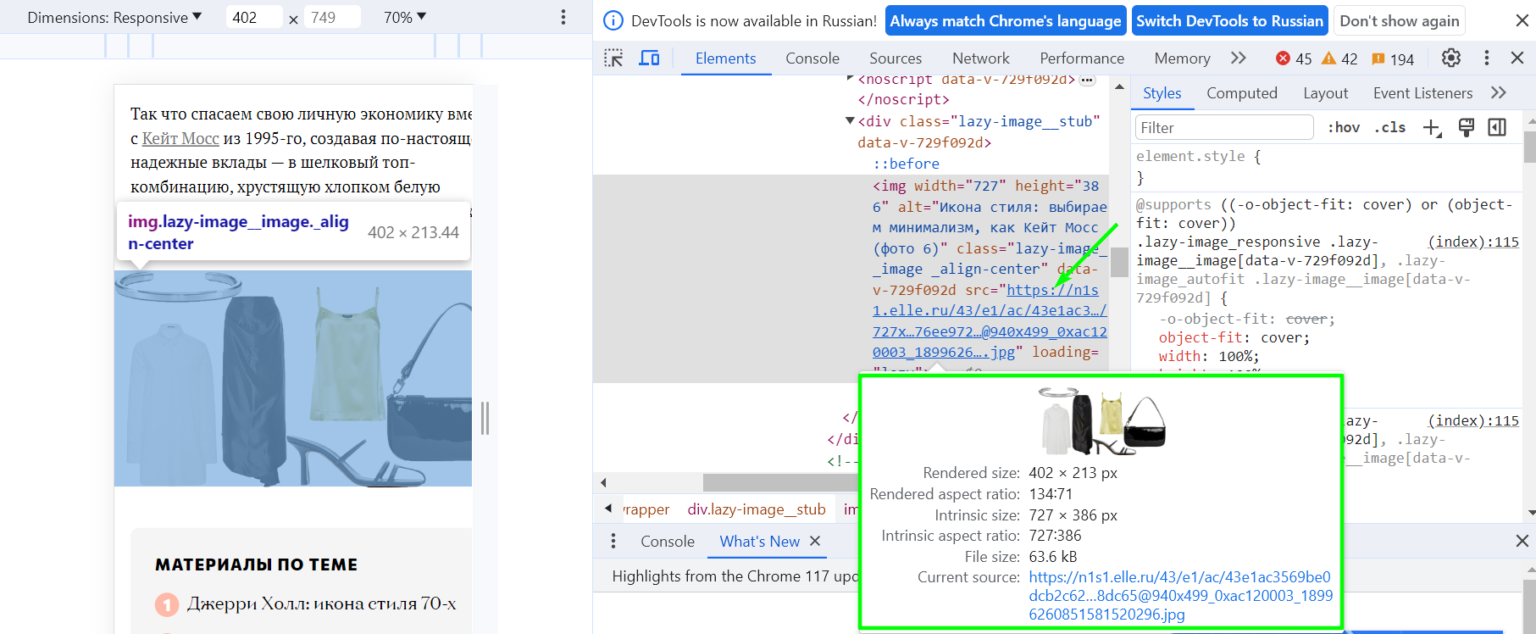Open the rendering emulations paintbrush icon
The width and height of the screenshot is (1536, 634).
(x=1466, y=127)
